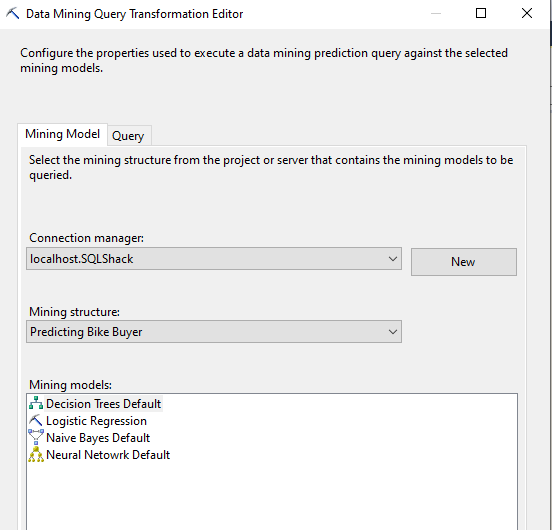Minimize the editor window
Image resolution: width=552 pixels, height=530 pixels.
[x=436, y=13]
